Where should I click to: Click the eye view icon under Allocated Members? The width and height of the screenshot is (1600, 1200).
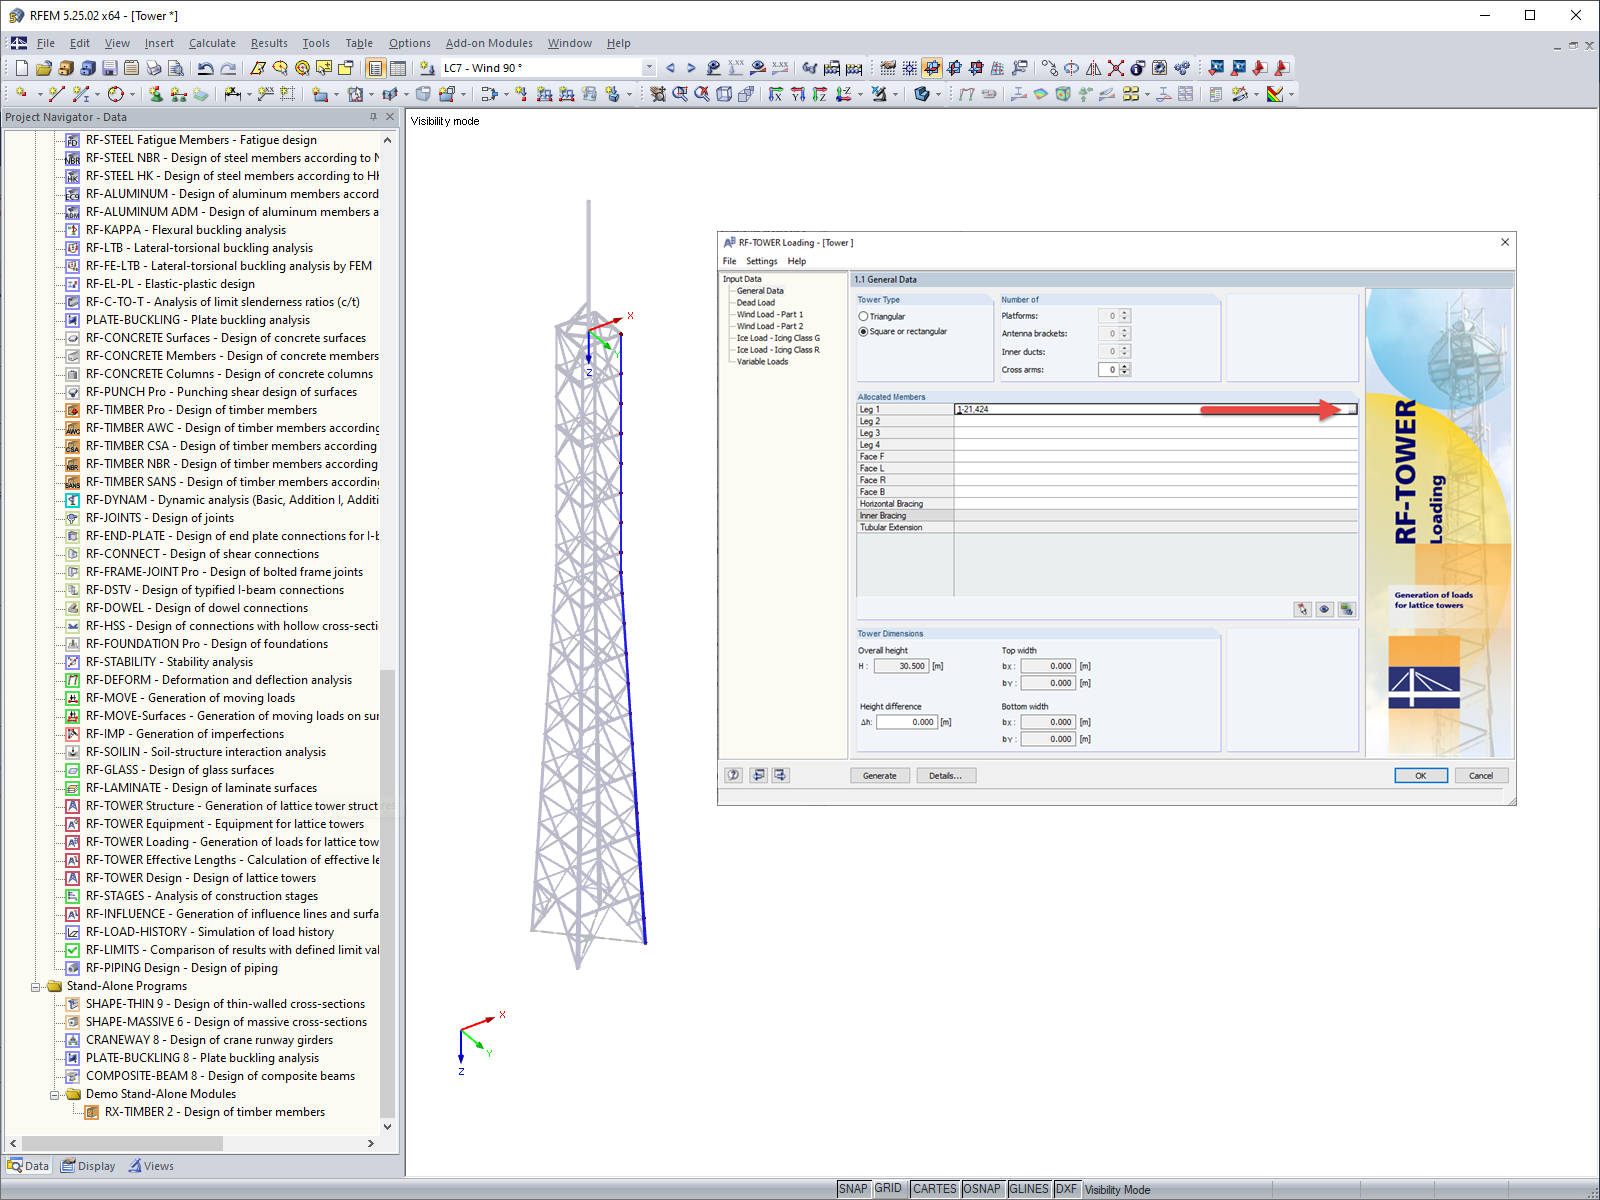1324,609
